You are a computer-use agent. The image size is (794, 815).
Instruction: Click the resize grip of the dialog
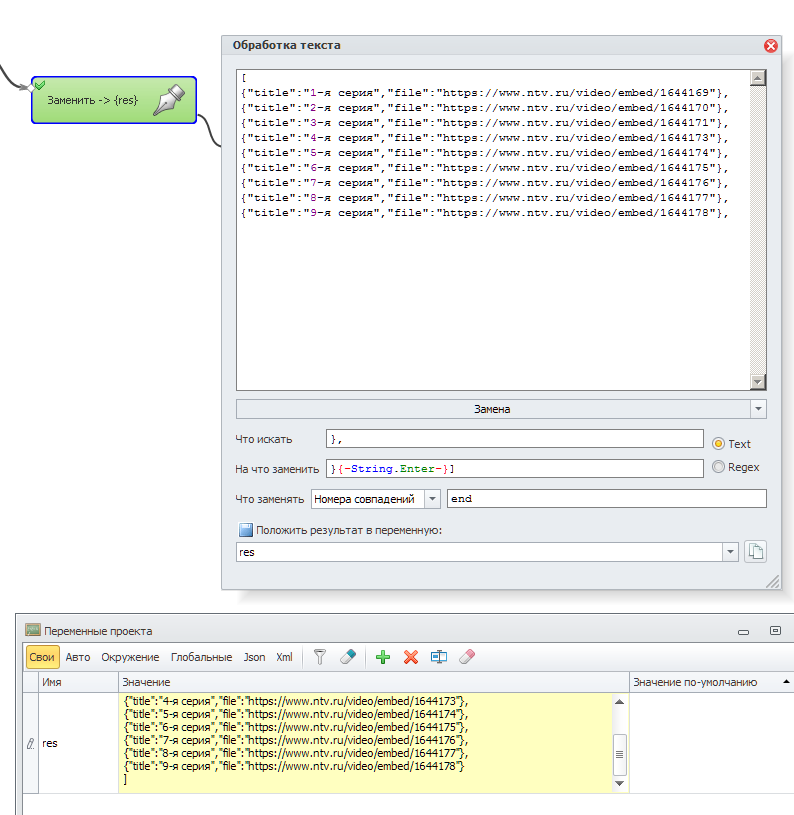click(x=773, y=582)
